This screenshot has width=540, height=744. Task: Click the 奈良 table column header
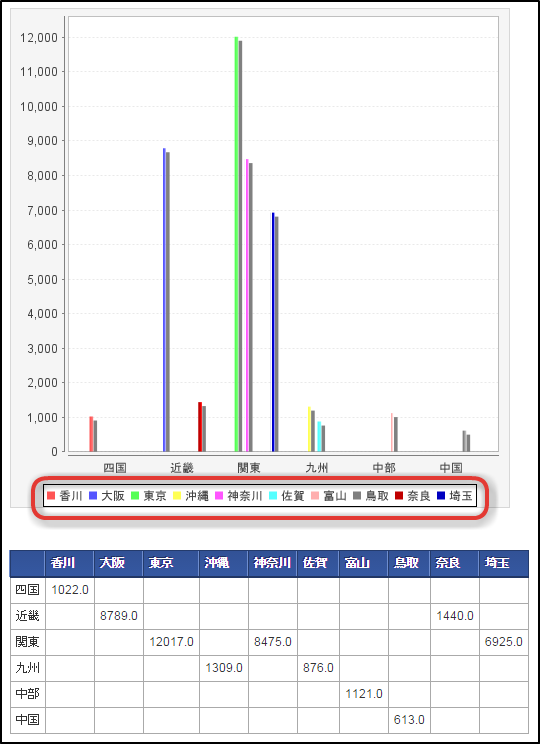(455, 563)
